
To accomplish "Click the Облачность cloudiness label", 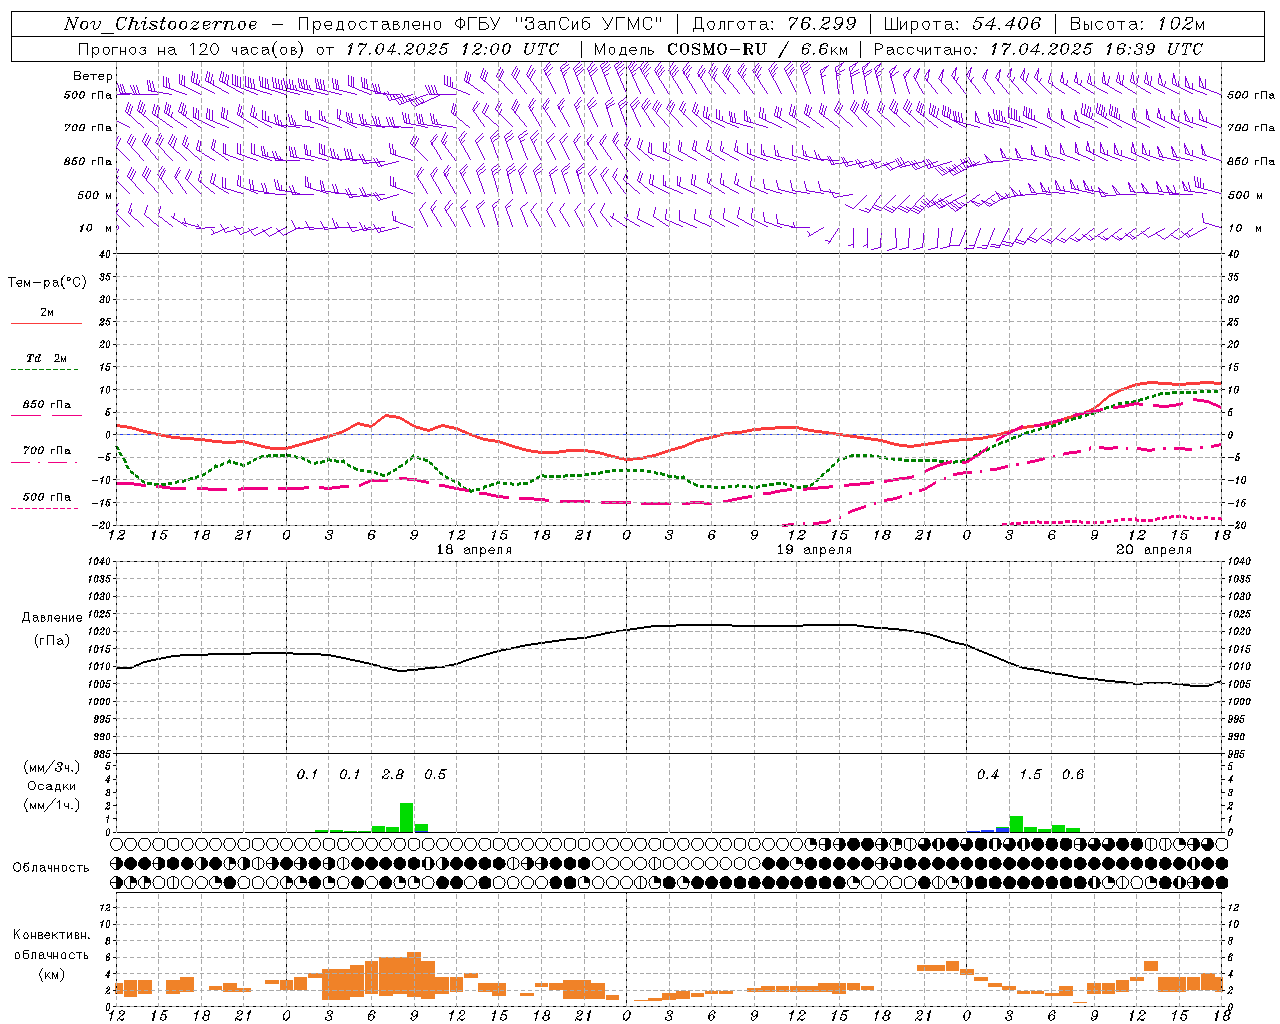I will [x=51, y=867].
